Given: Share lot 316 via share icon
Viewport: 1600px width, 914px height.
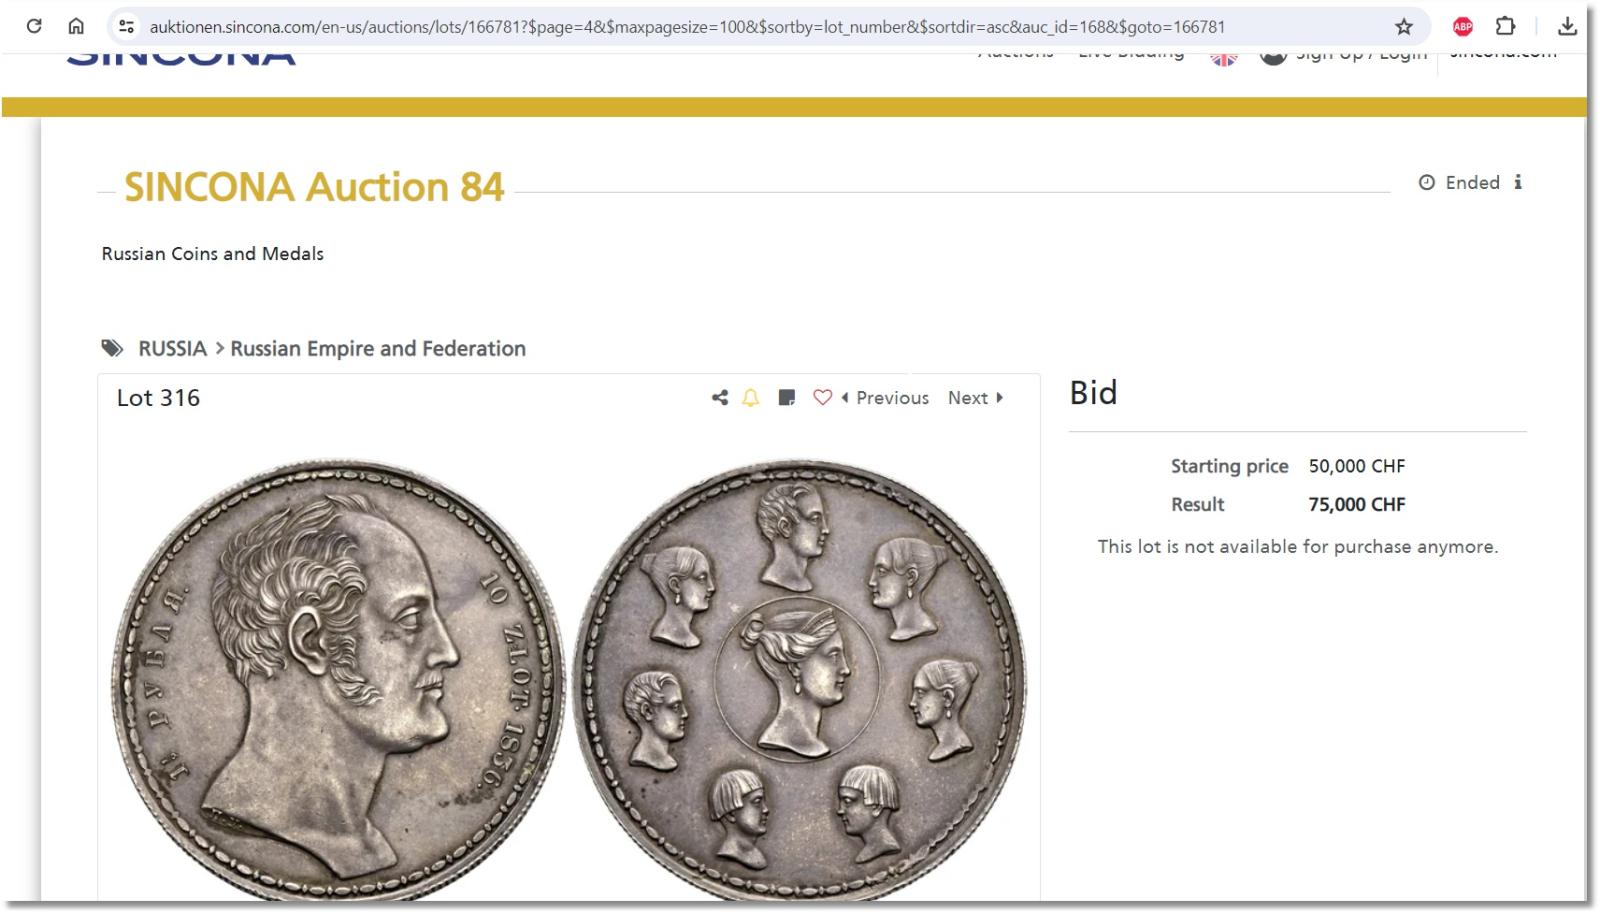Looking at the screenshot, I should click(x=720, y=398).
